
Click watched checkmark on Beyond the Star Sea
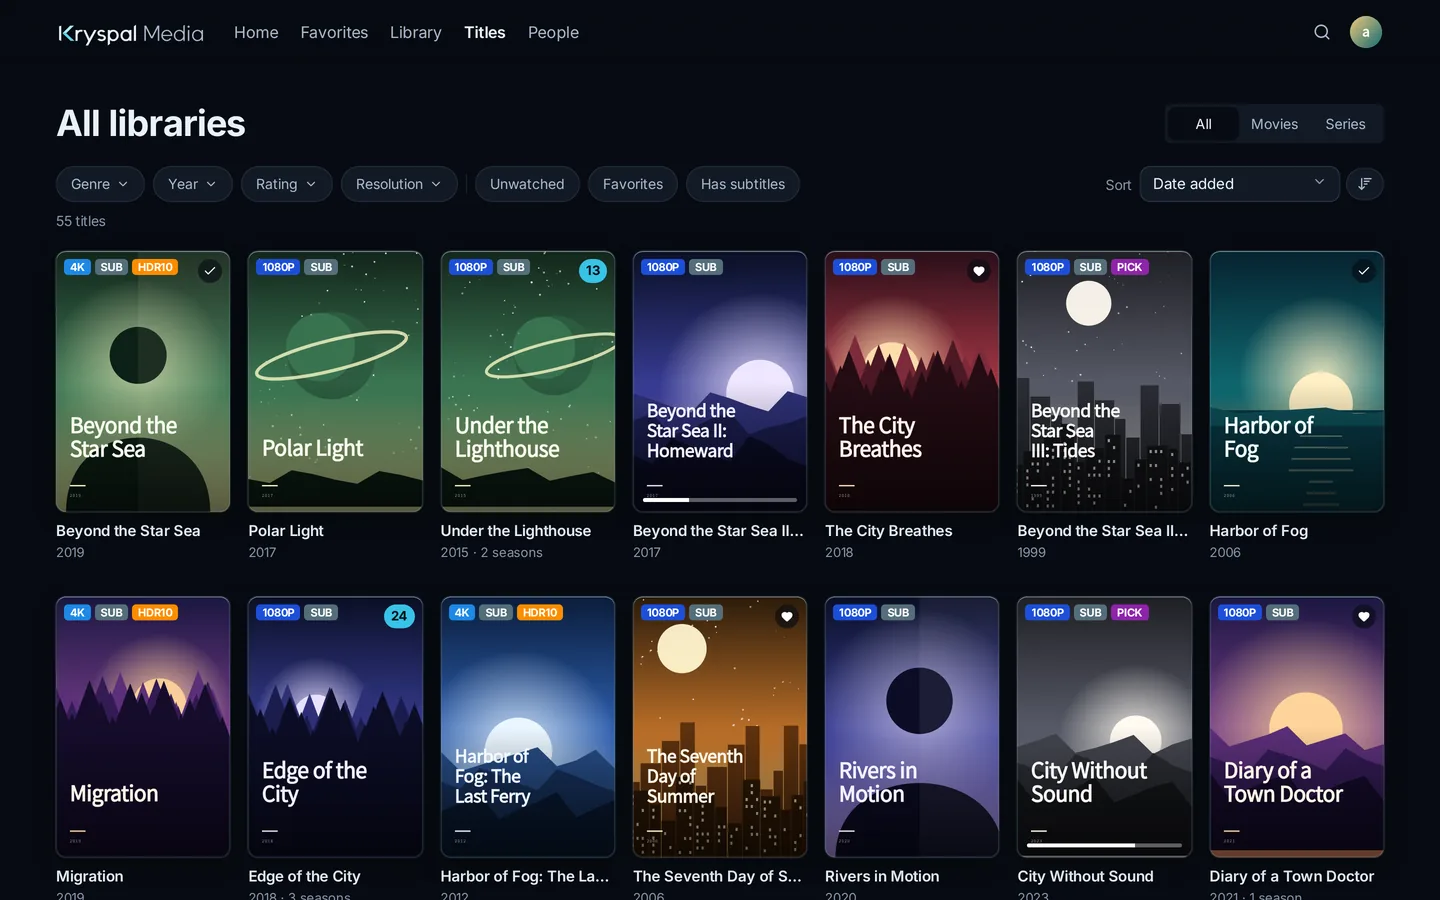(x=209, y=271)
